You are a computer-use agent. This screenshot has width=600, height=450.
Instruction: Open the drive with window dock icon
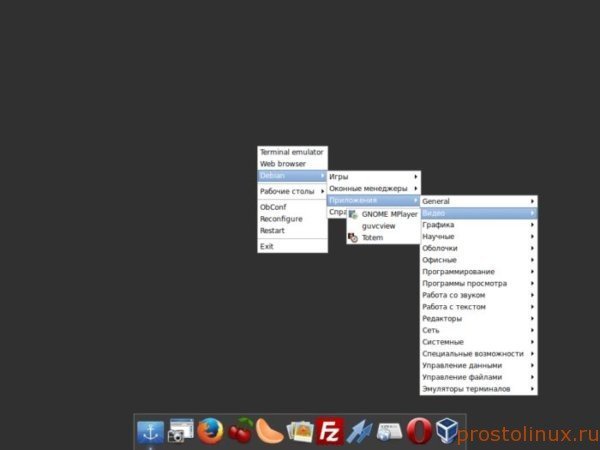point(389,432)
